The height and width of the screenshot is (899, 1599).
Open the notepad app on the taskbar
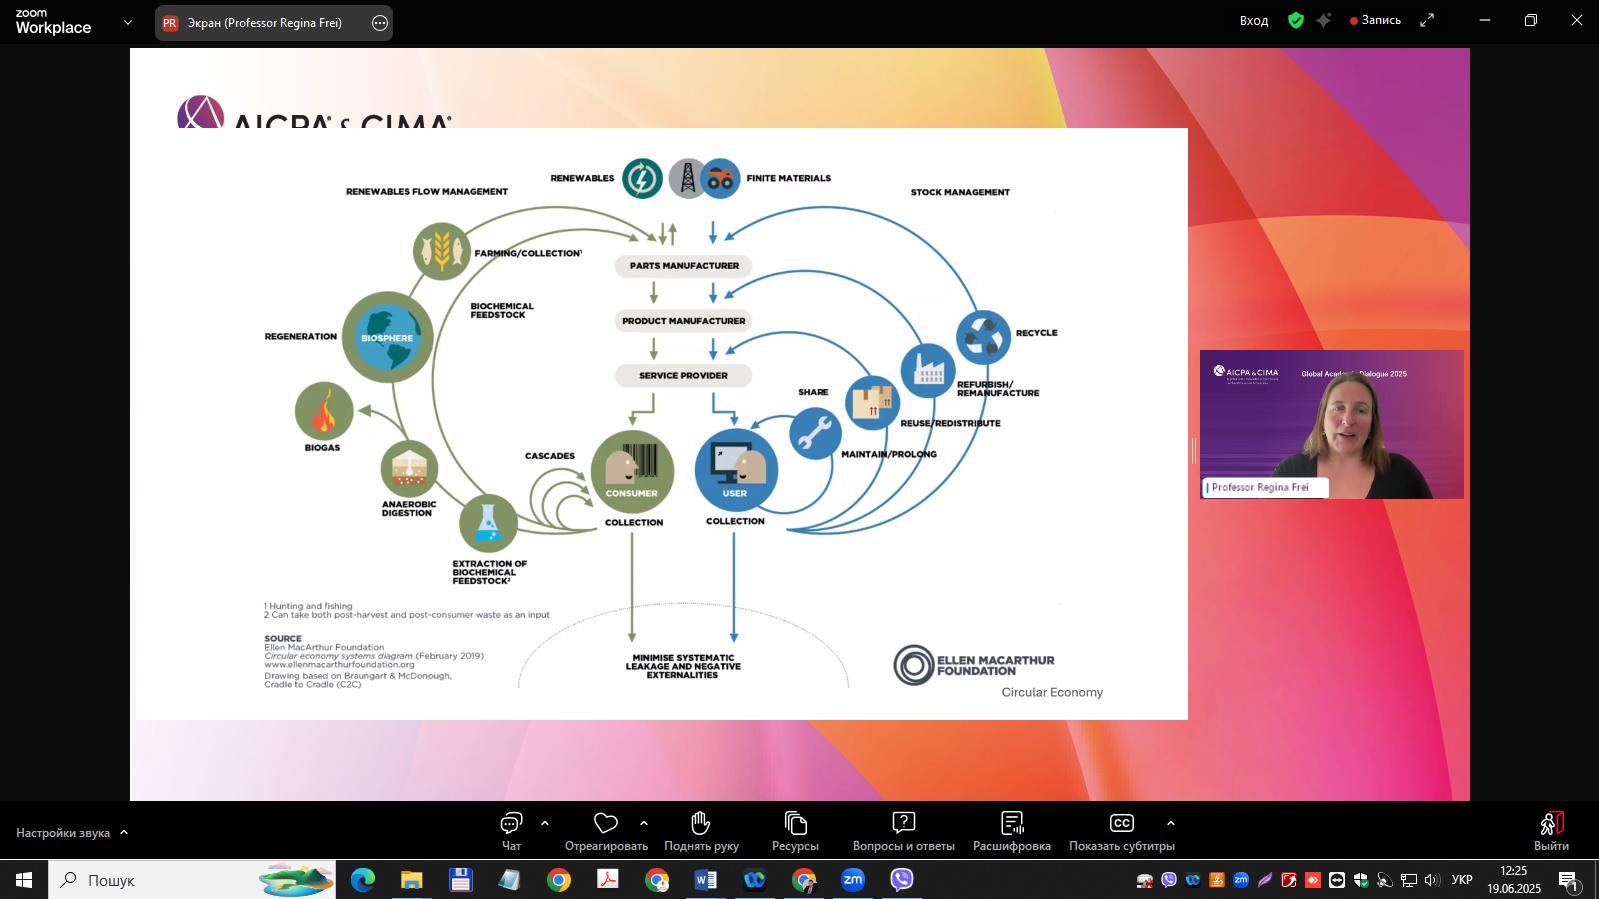pos(509,880)
